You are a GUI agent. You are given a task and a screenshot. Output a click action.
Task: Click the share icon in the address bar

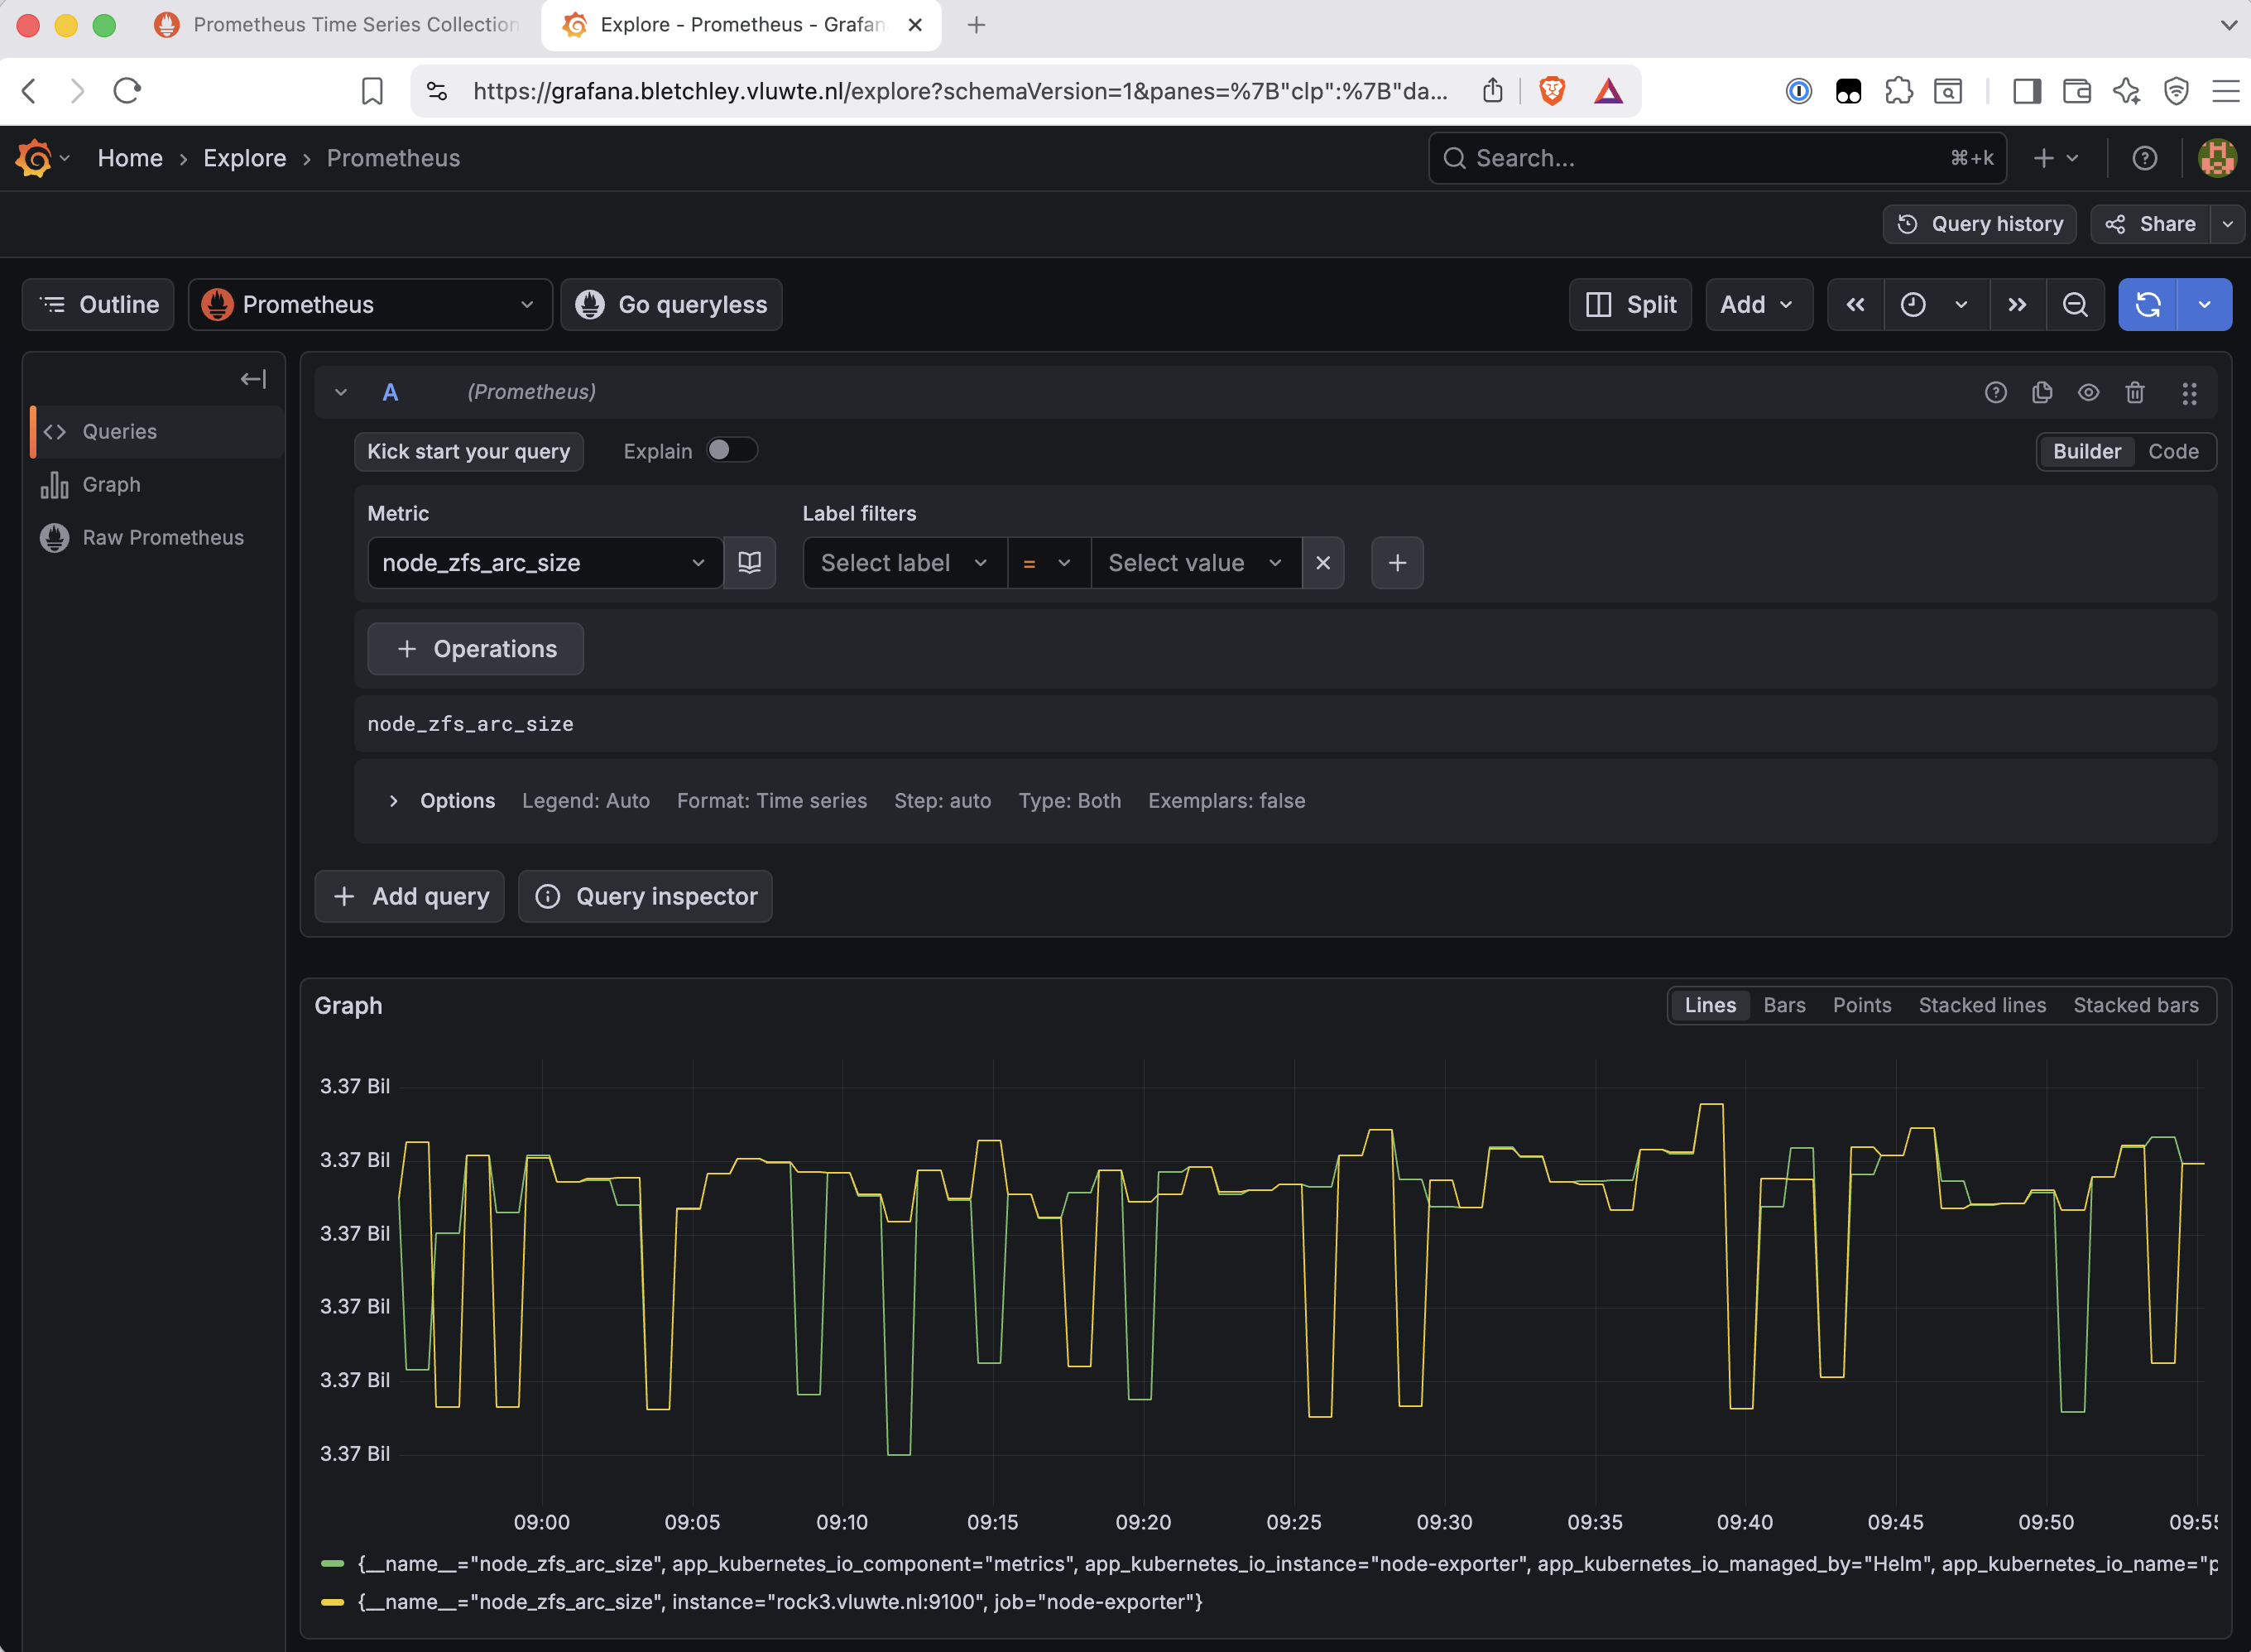pyautogui.click(x=1492, y=91)
